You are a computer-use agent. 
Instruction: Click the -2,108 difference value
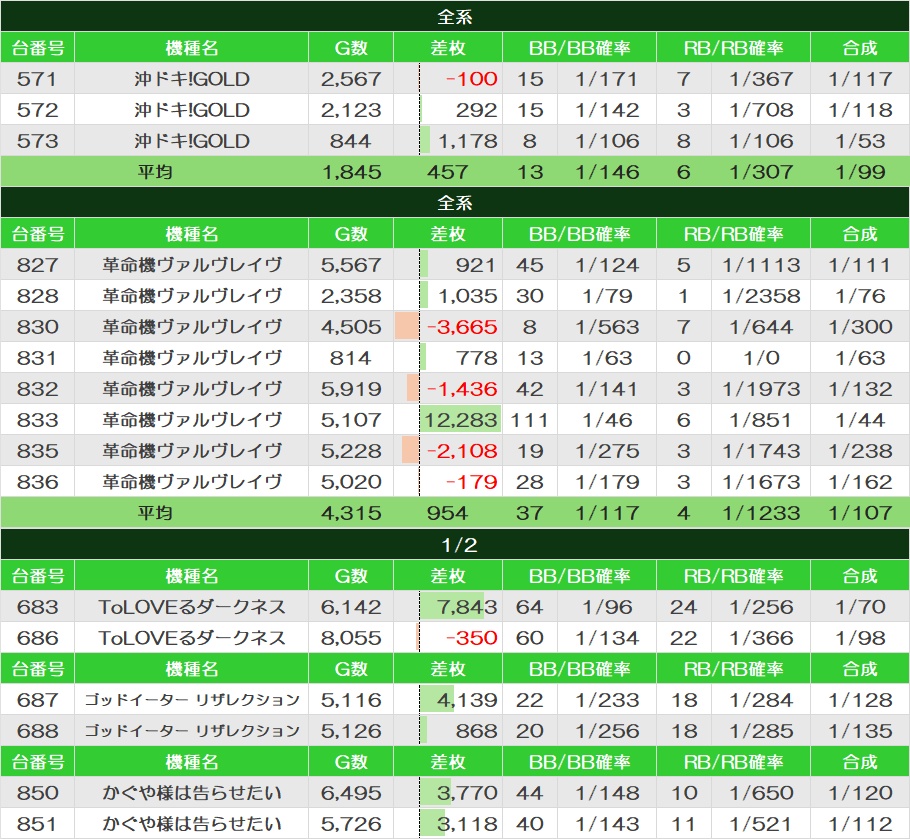[462, 451]
